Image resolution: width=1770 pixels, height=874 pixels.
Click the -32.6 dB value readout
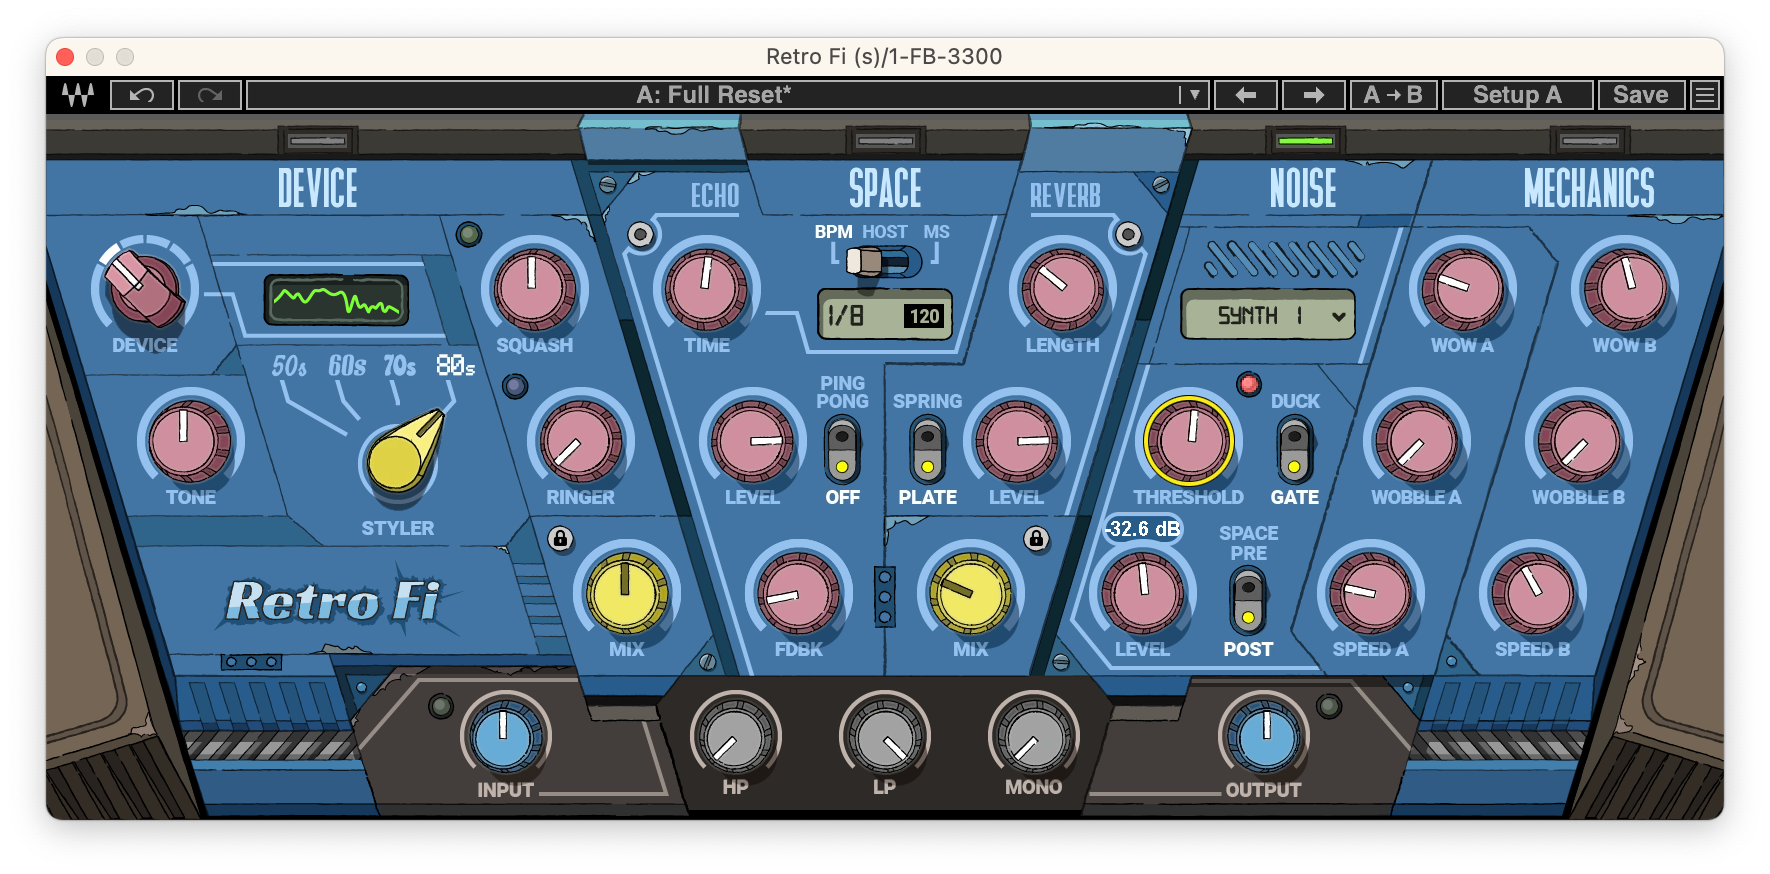1143,529
